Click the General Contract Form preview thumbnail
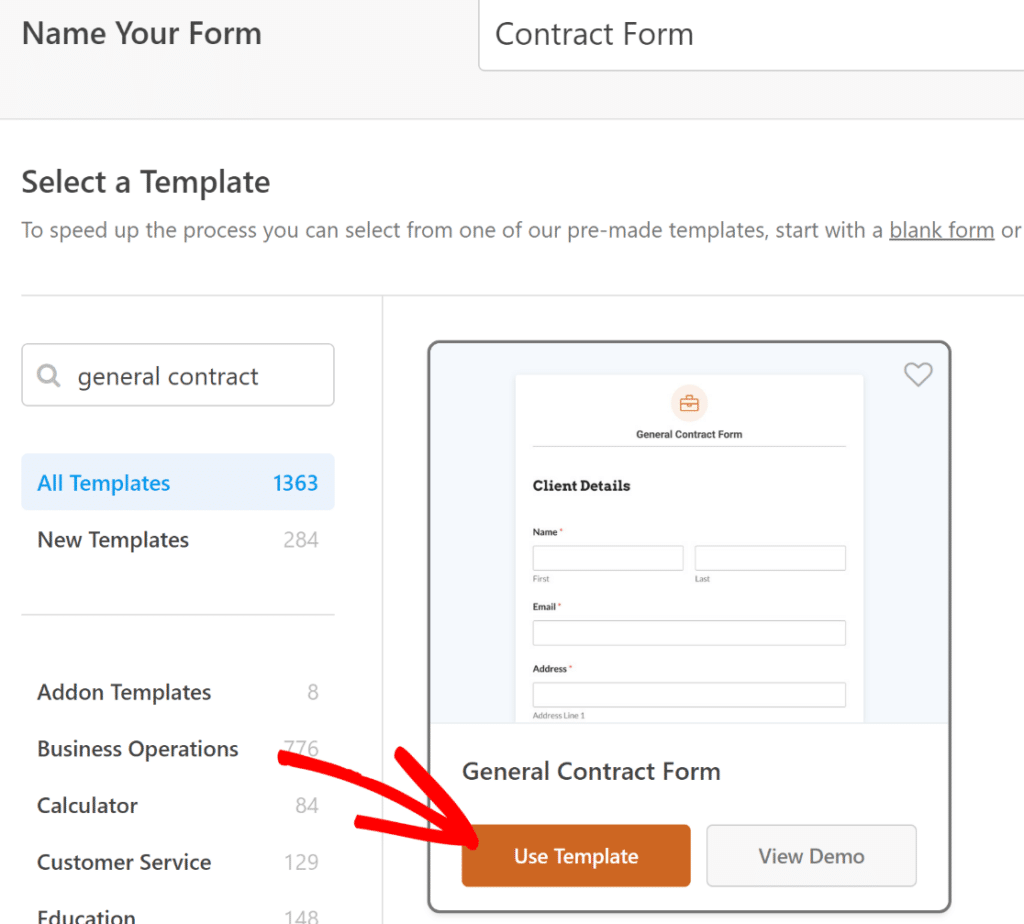The image size is (1024, 924). 689,545
